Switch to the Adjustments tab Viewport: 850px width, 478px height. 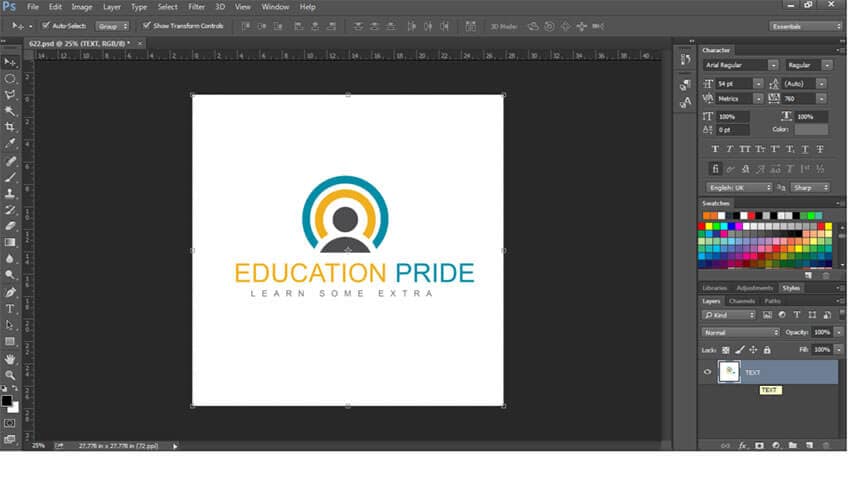tap(754, 288)
